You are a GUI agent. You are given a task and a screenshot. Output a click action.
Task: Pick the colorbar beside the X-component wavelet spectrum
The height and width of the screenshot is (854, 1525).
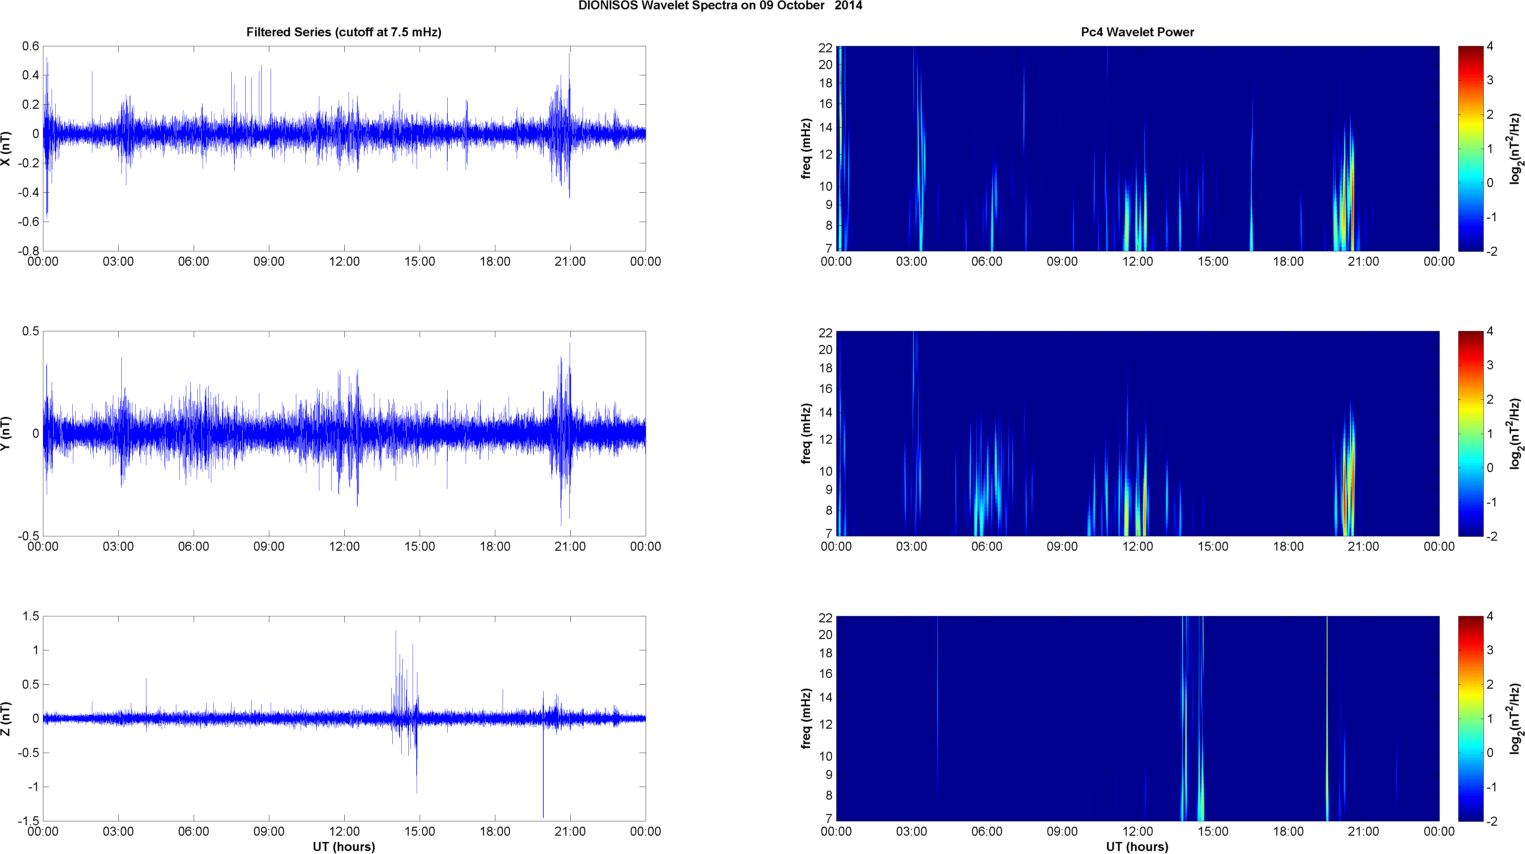click(1470, 149)
